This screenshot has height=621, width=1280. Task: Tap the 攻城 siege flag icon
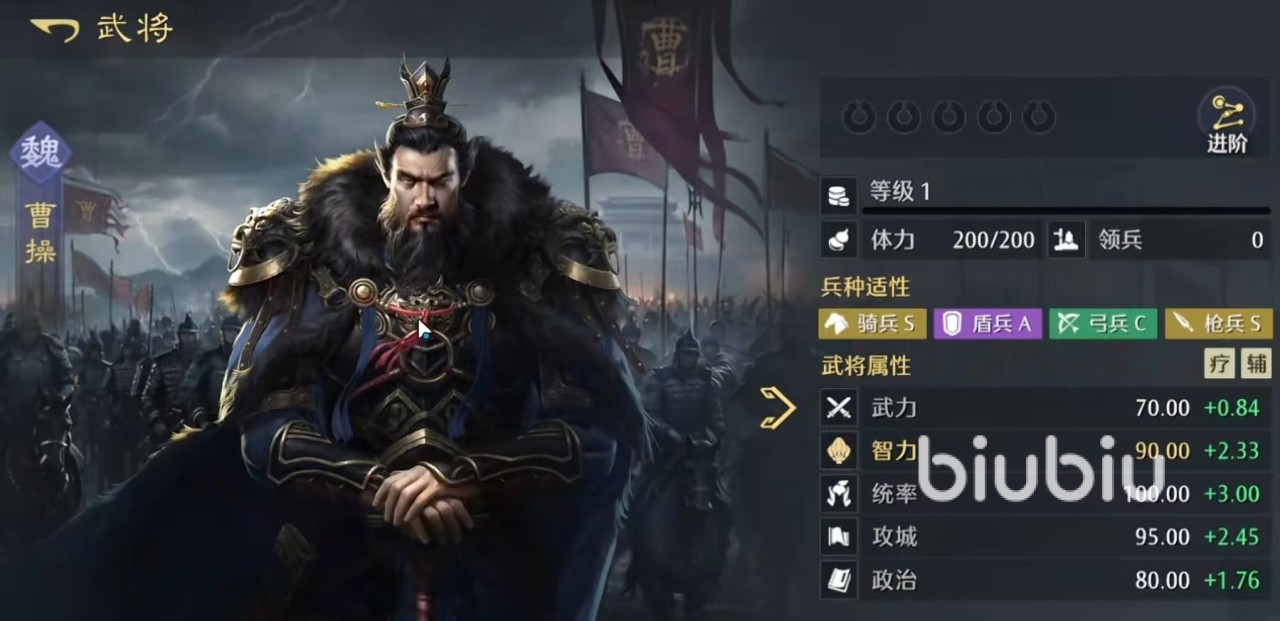(839, 537)
